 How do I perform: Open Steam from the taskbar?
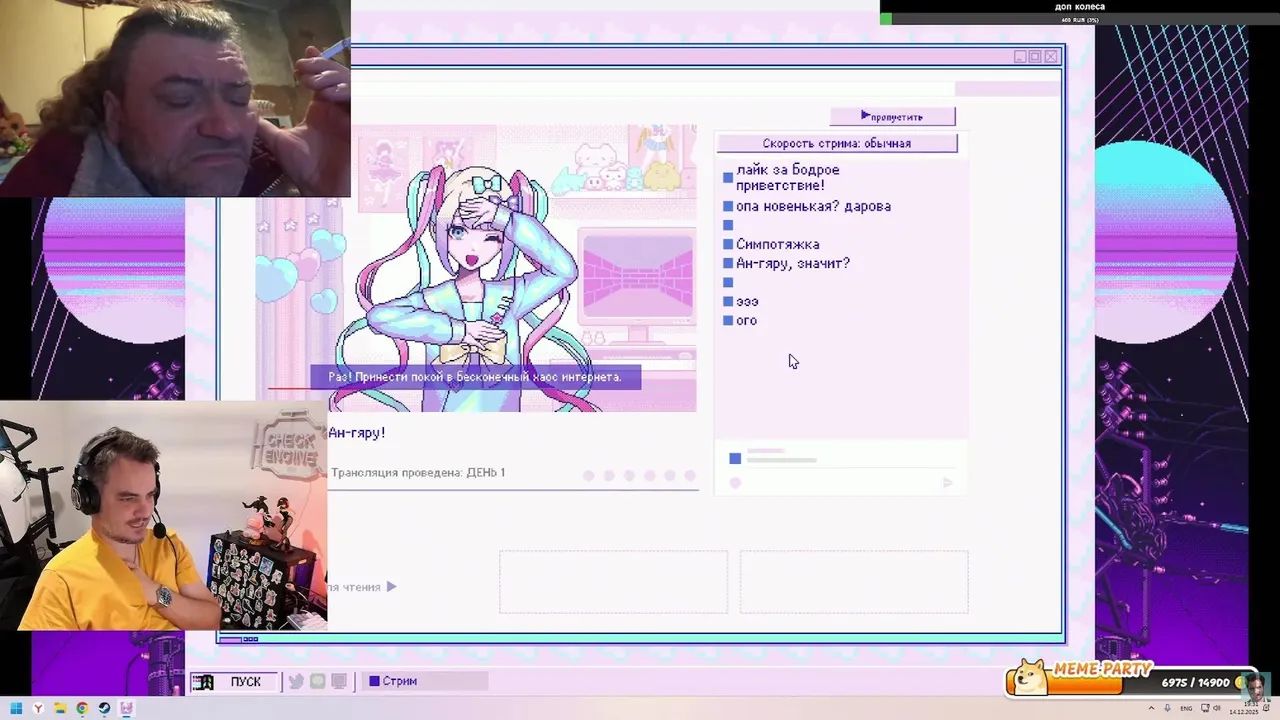pos(104,709)
